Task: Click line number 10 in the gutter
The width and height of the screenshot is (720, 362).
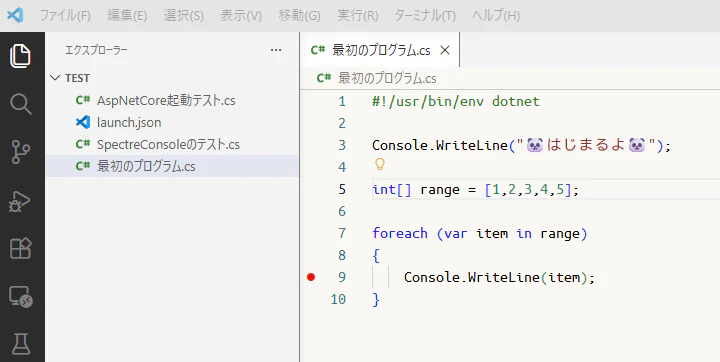Action: (338, 300)
